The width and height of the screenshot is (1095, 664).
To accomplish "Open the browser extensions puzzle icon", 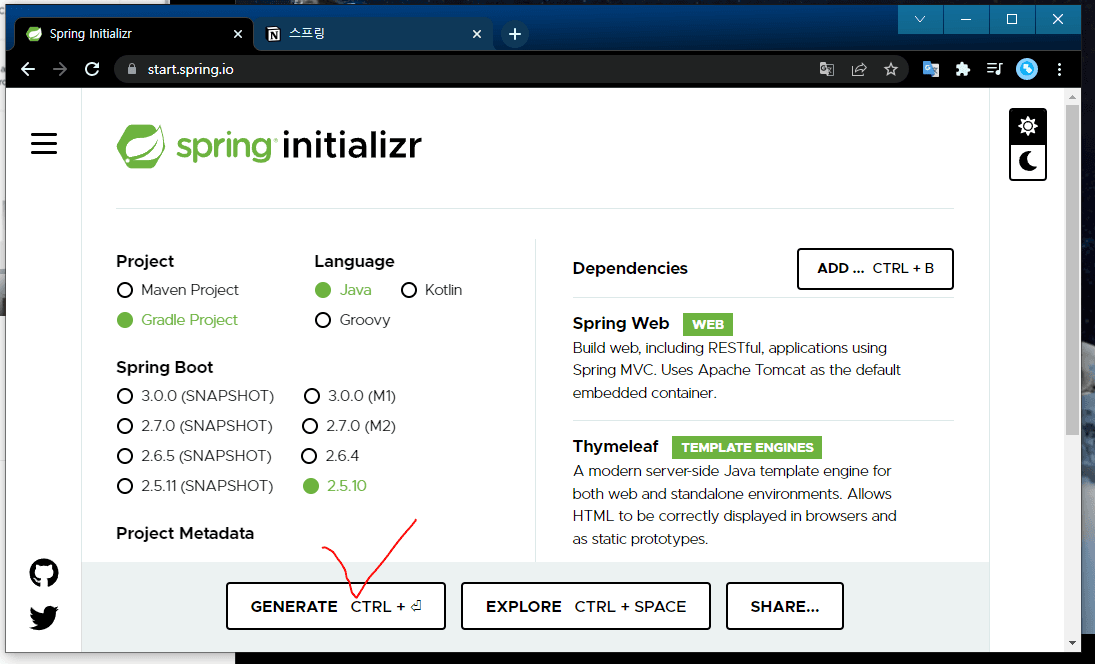I will point(963,69).
